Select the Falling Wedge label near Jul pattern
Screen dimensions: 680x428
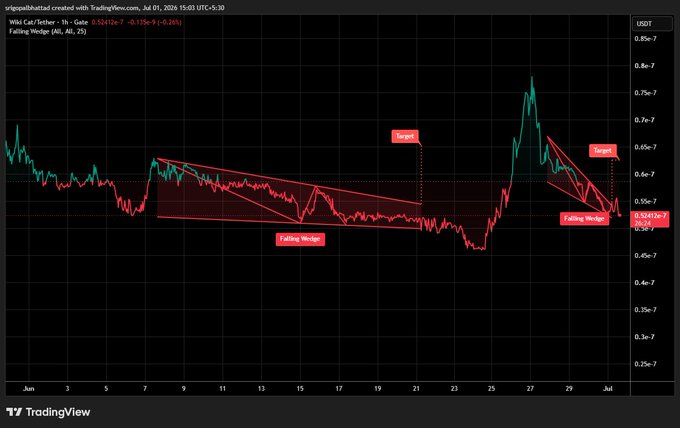tap(584, 219)
